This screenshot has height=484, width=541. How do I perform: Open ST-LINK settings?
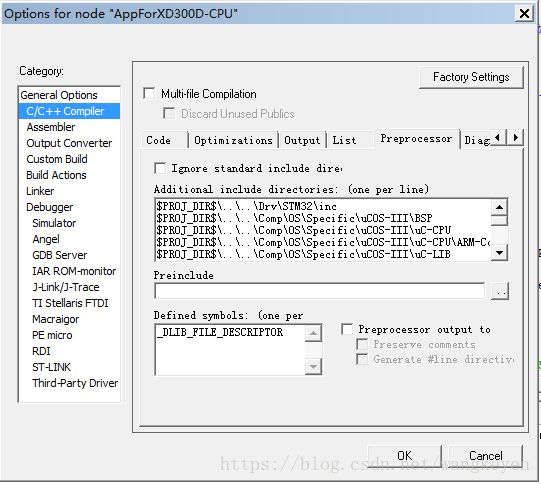(x=51, y=367)
